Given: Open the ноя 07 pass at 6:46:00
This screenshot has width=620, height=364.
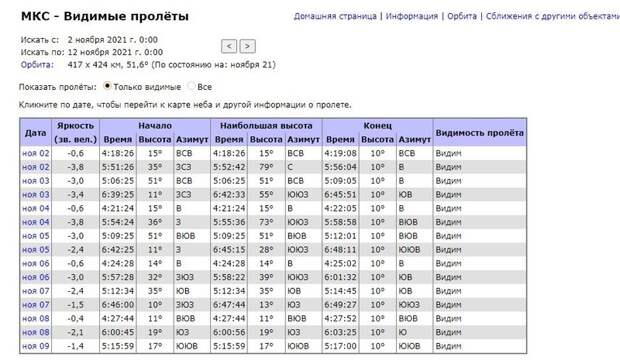Looking at the screenshot, I should click(x=36, y=305).
